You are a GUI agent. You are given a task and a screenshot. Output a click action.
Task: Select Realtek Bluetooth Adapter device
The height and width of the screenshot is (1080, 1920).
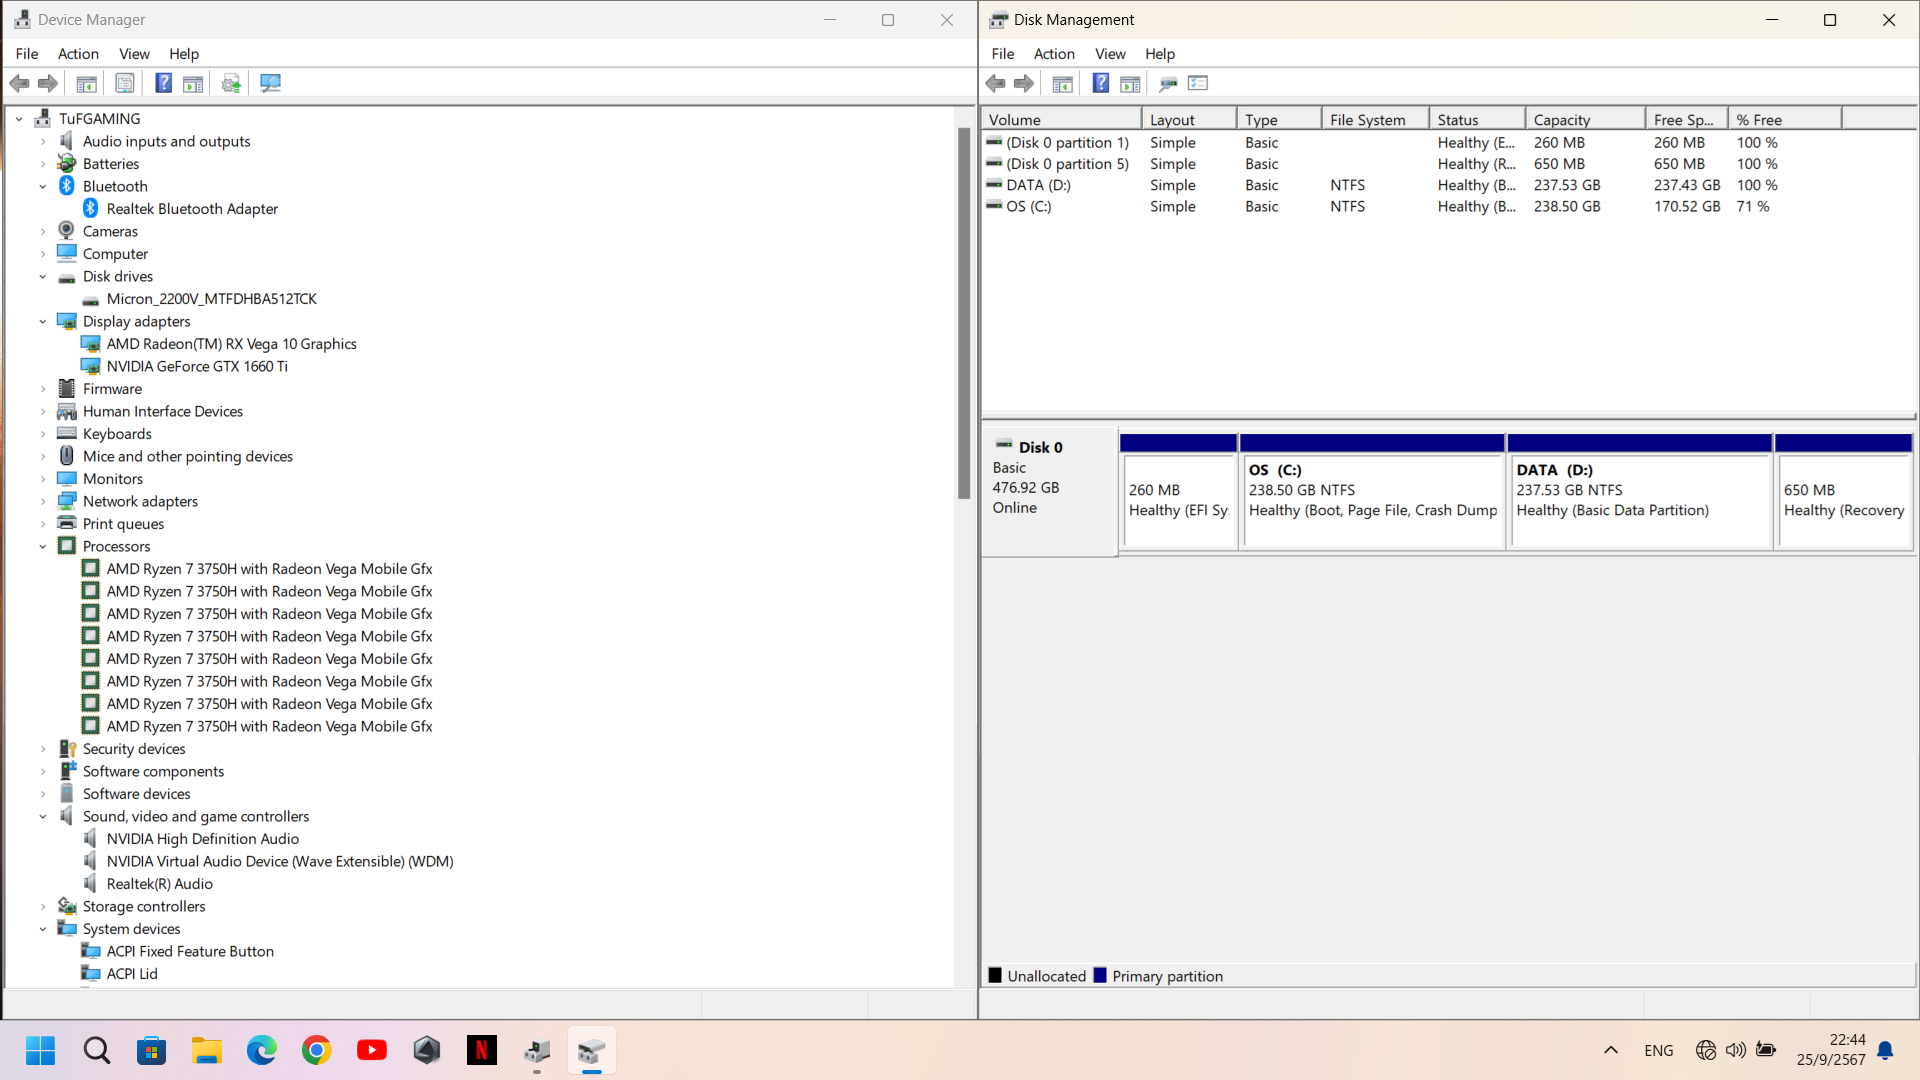(x=192, y=208)
